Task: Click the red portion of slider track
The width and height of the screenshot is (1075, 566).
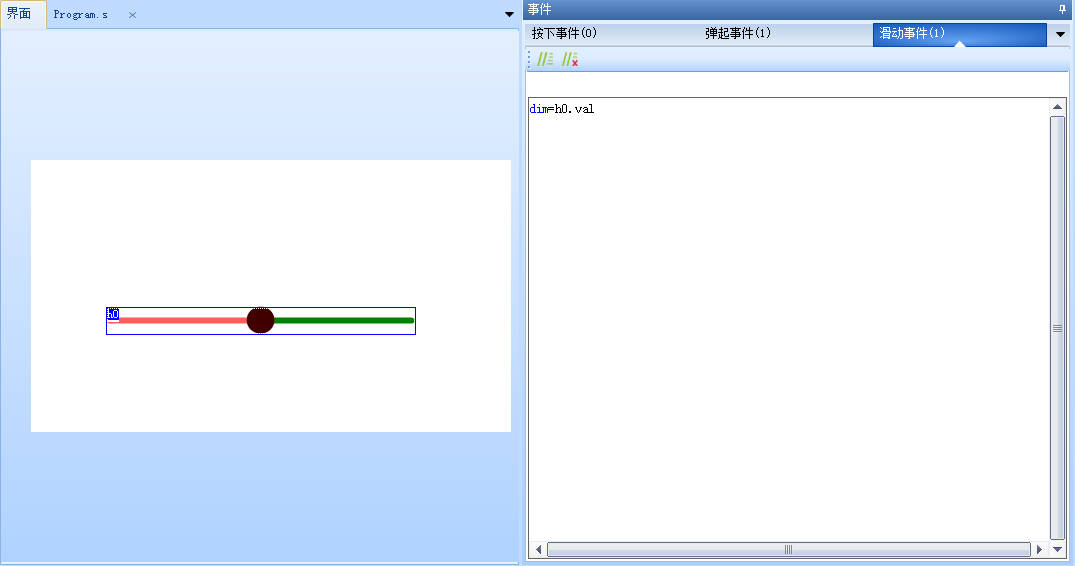Action: (x=185, y=320)
